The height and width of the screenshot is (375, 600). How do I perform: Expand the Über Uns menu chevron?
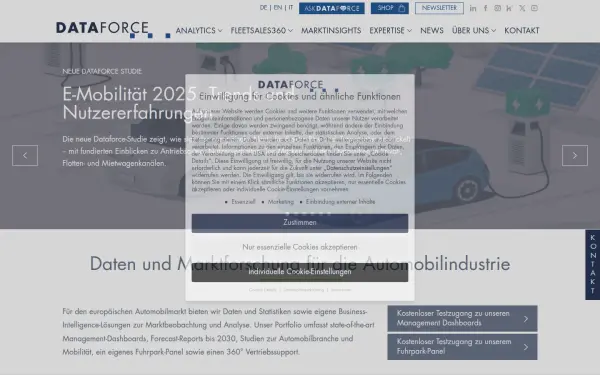click(x=494, y=31)
